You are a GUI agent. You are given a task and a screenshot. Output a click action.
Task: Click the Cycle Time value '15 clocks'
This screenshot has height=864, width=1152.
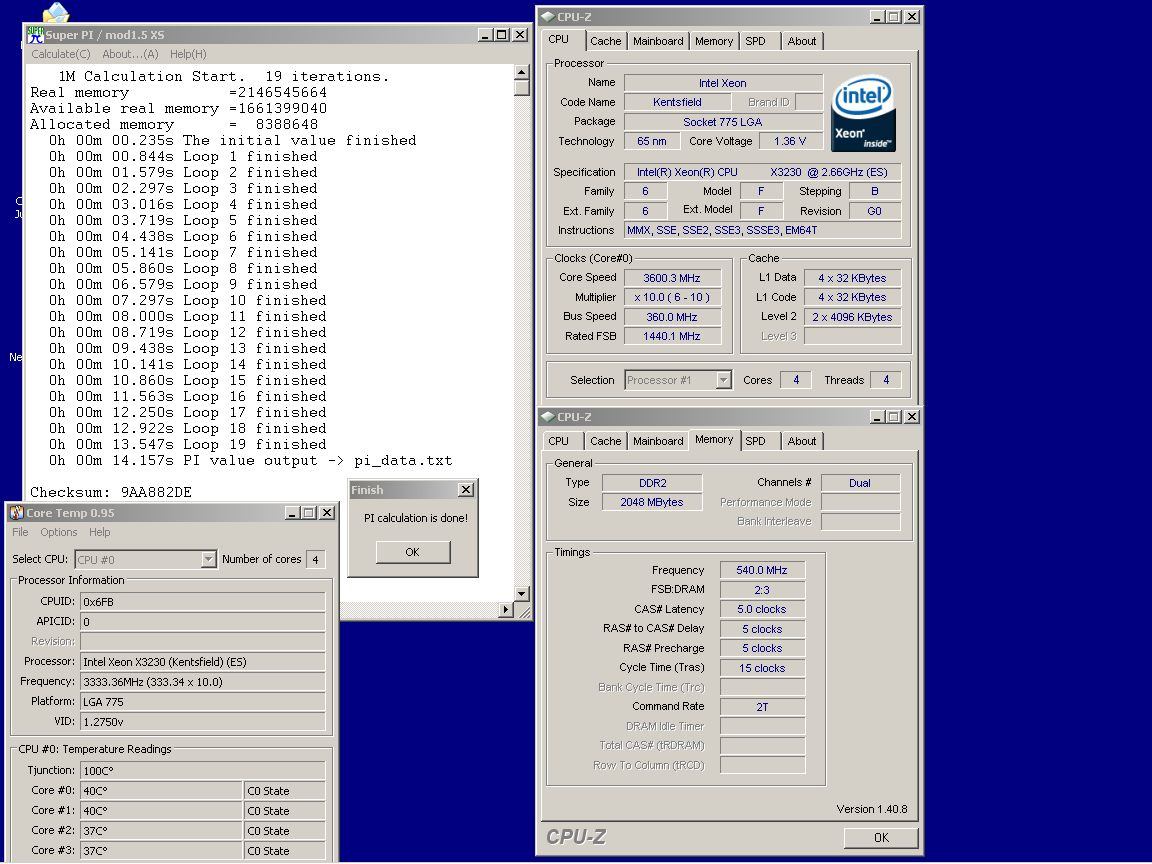coord(762,668)
